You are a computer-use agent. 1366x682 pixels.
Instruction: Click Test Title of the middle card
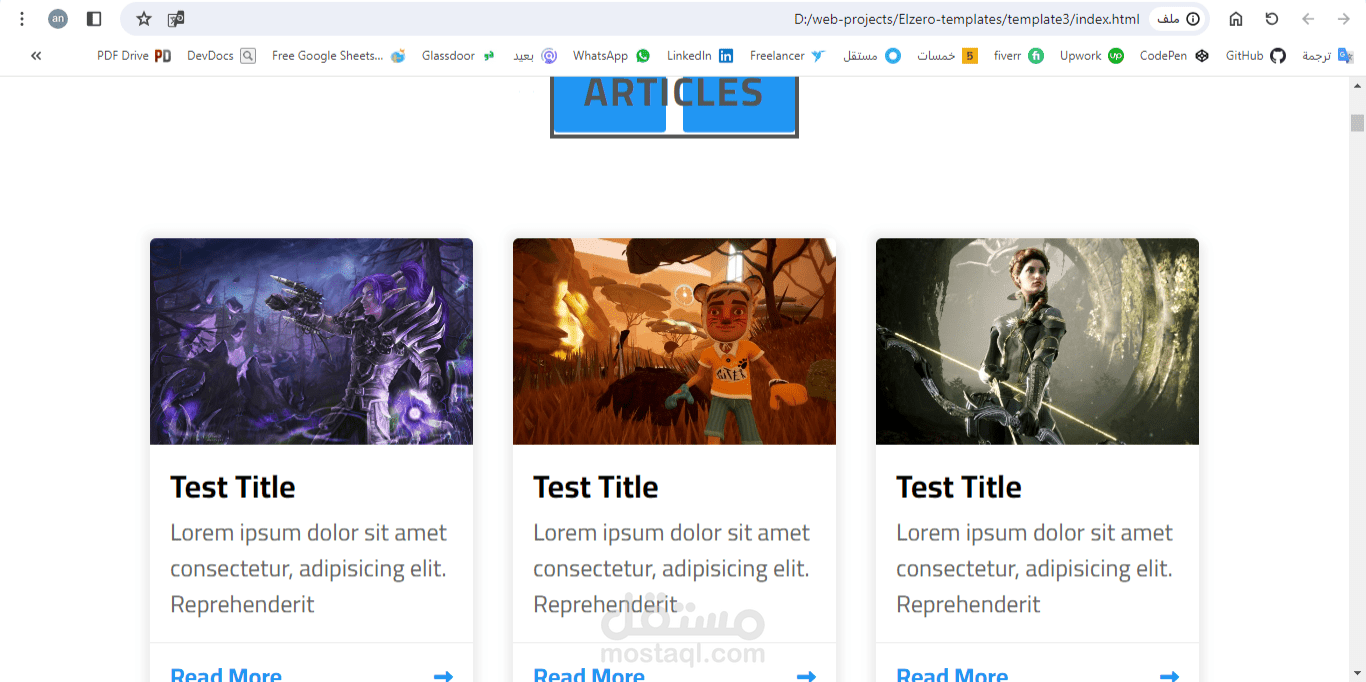(x=596, y=487)
